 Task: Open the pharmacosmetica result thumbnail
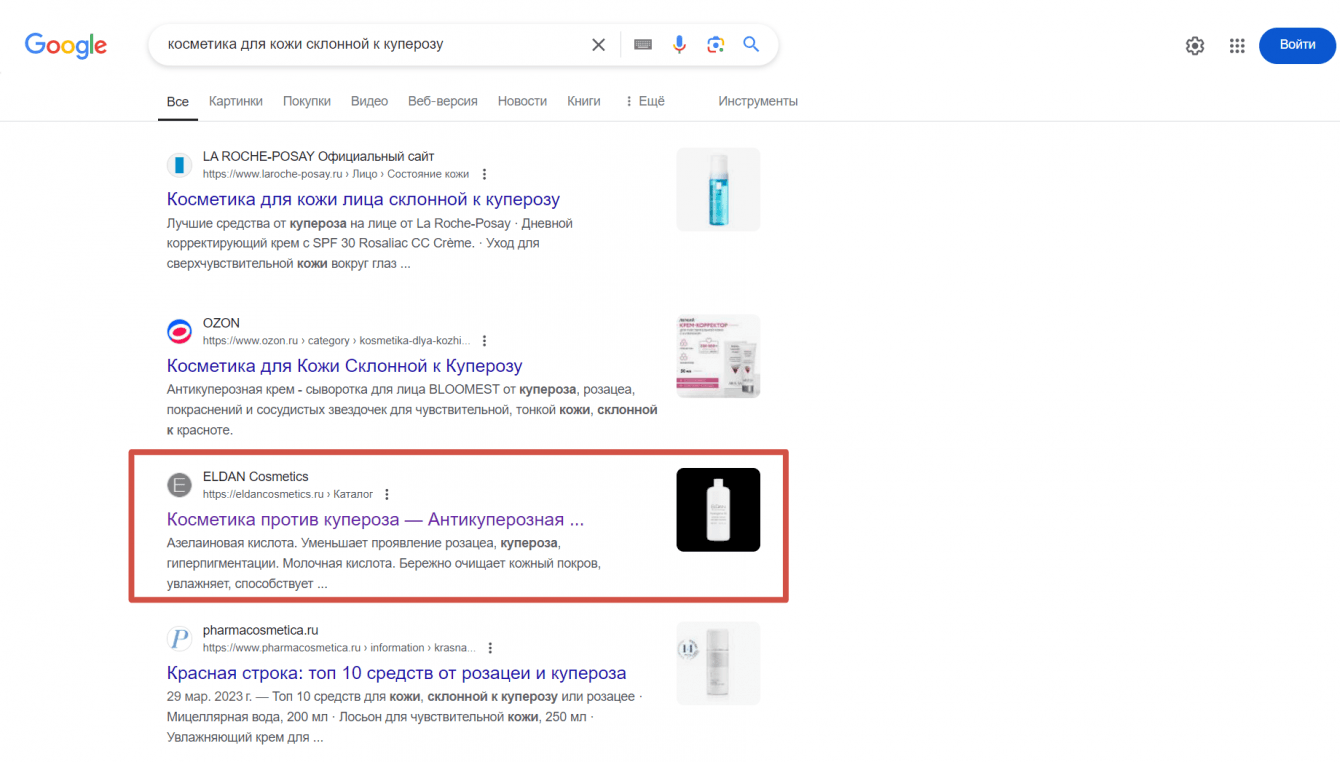tap(718, 664)
